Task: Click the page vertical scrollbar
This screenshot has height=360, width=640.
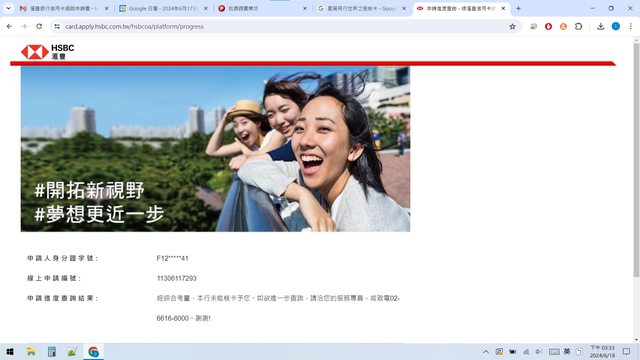Action: click(636, 160)
